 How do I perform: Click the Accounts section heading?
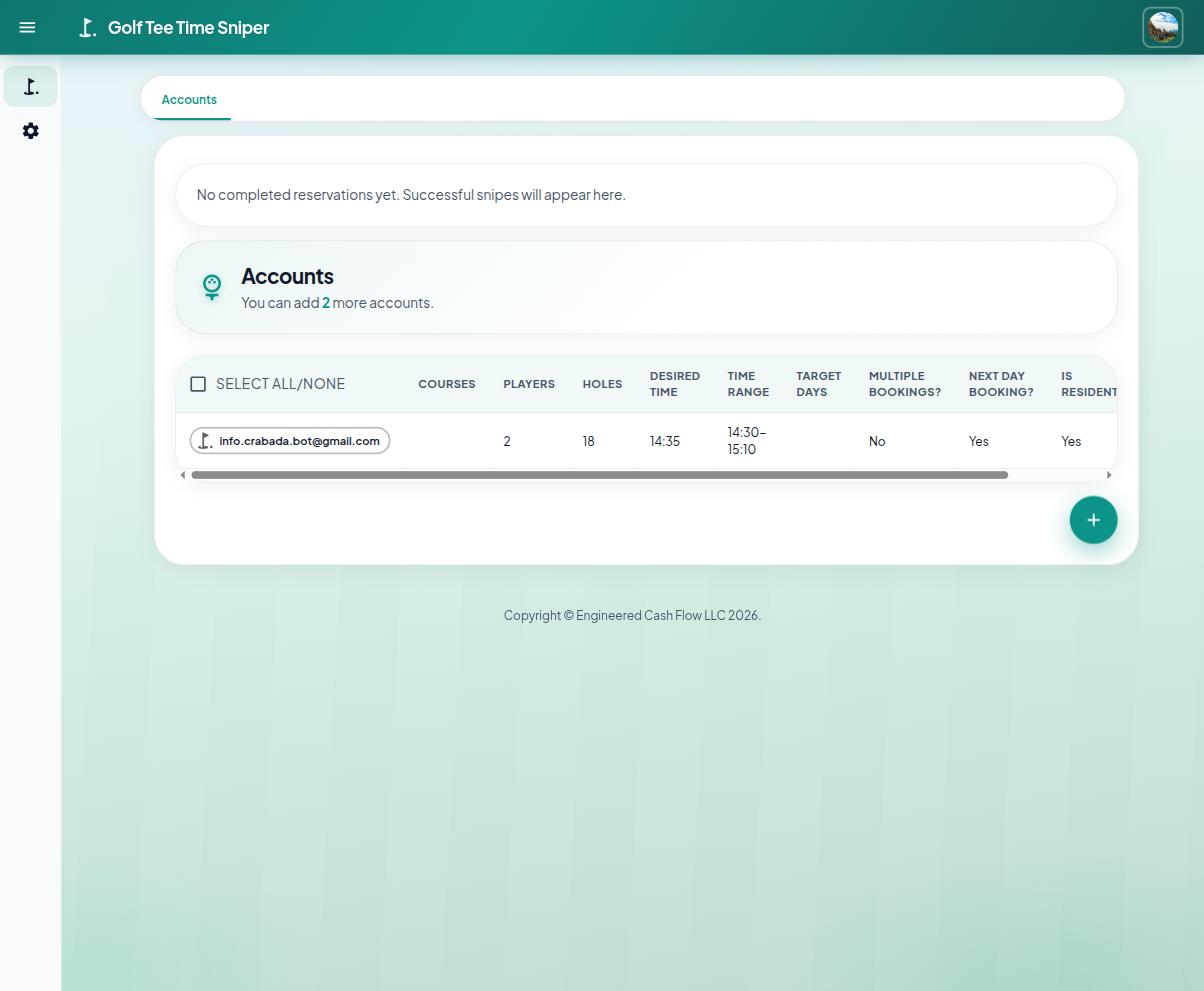coord(287,276)
